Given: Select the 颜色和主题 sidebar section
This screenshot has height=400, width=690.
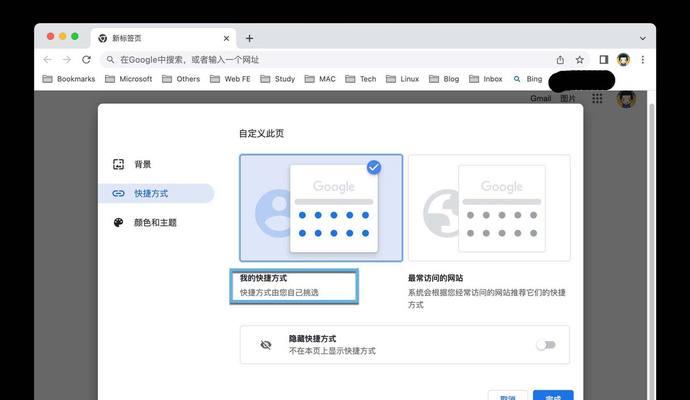Looking at the screenshot, I should tap(156, 223).
